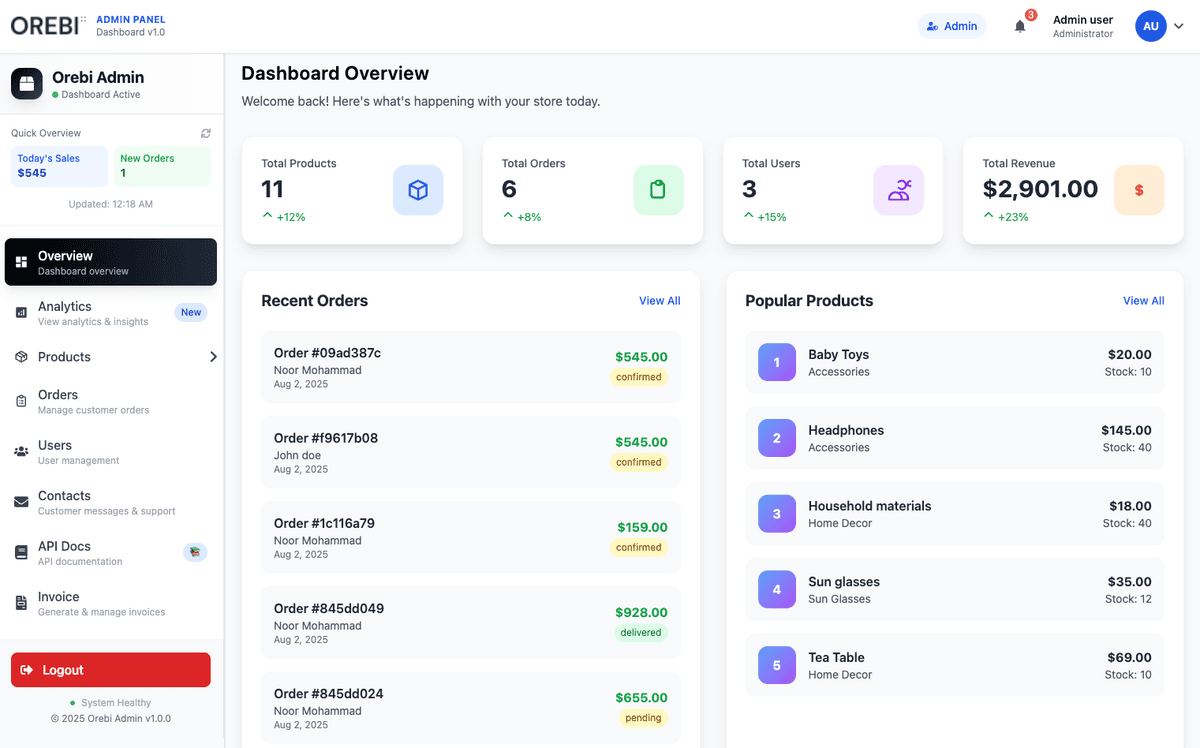Select Overview in the sidebar

(111, 262)
